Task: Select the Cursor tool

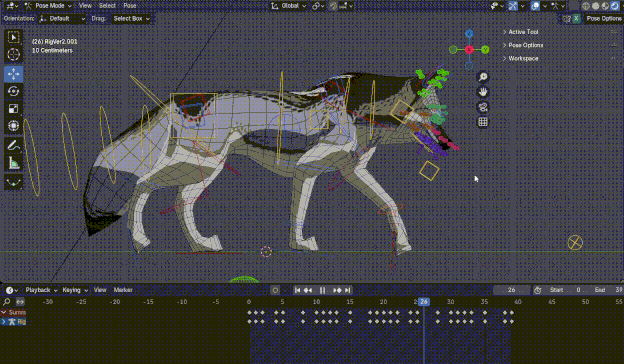Action: tap(14, 54)
